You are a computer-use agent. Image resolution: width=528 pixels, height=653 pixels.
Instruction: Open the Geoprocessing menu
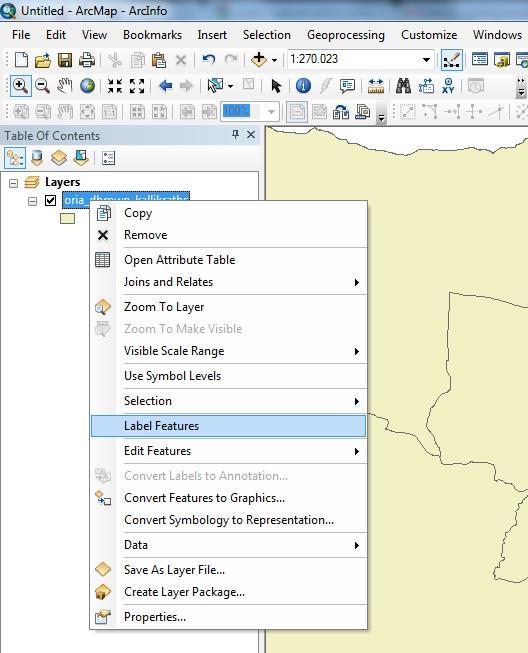(346, 35)
